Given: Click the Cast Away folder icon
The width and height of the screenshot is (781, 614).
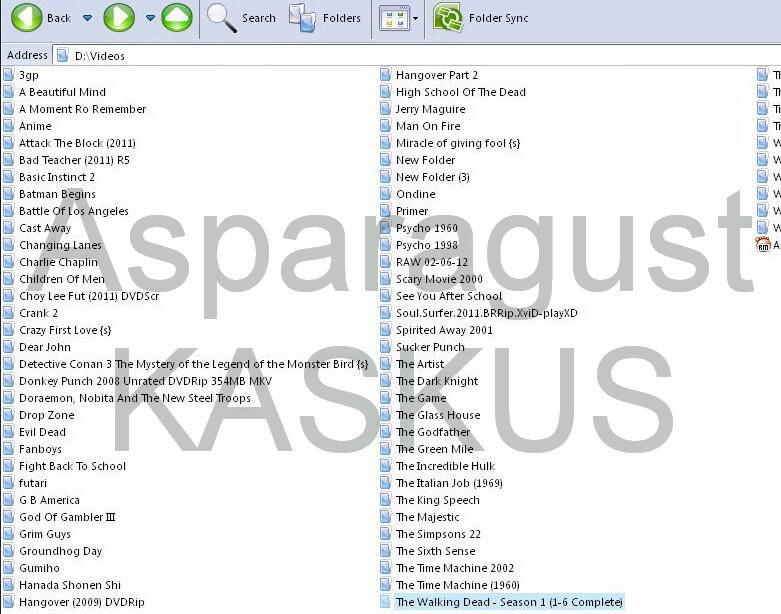Looking at the screenshot, I should 8,228.
